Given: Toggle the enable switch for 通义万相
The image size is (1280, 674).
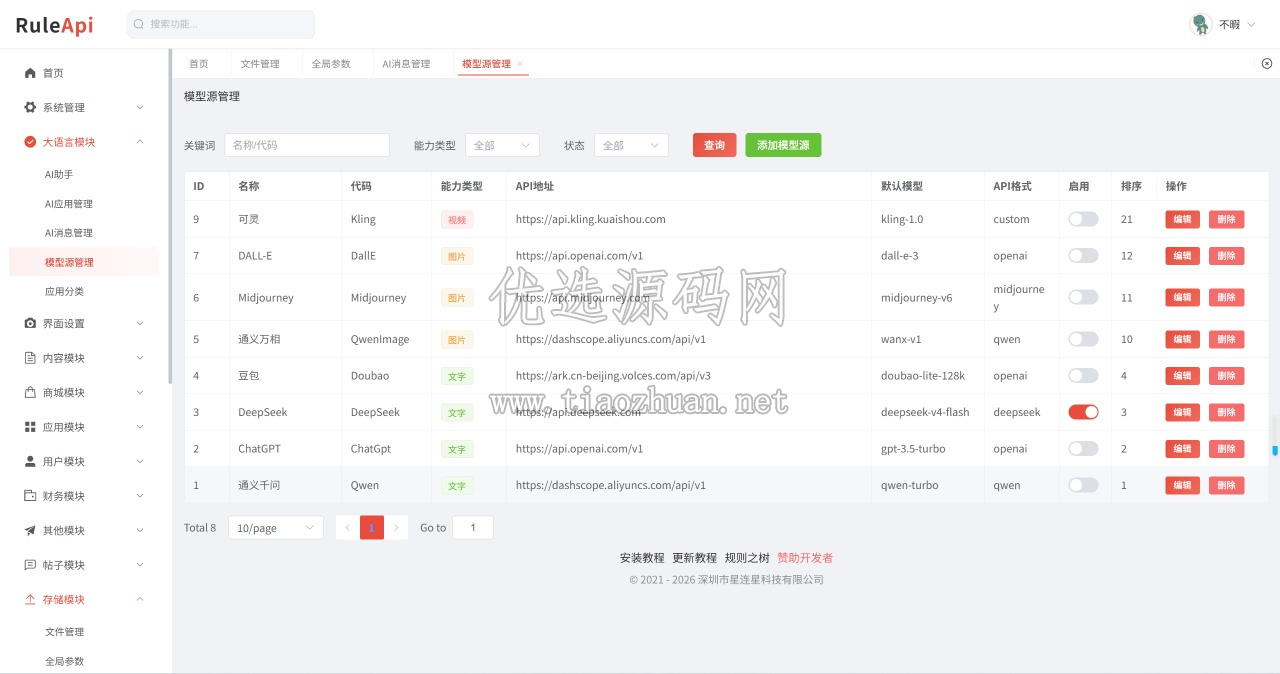Looking at the screenshot, I should click(1083, 339).
